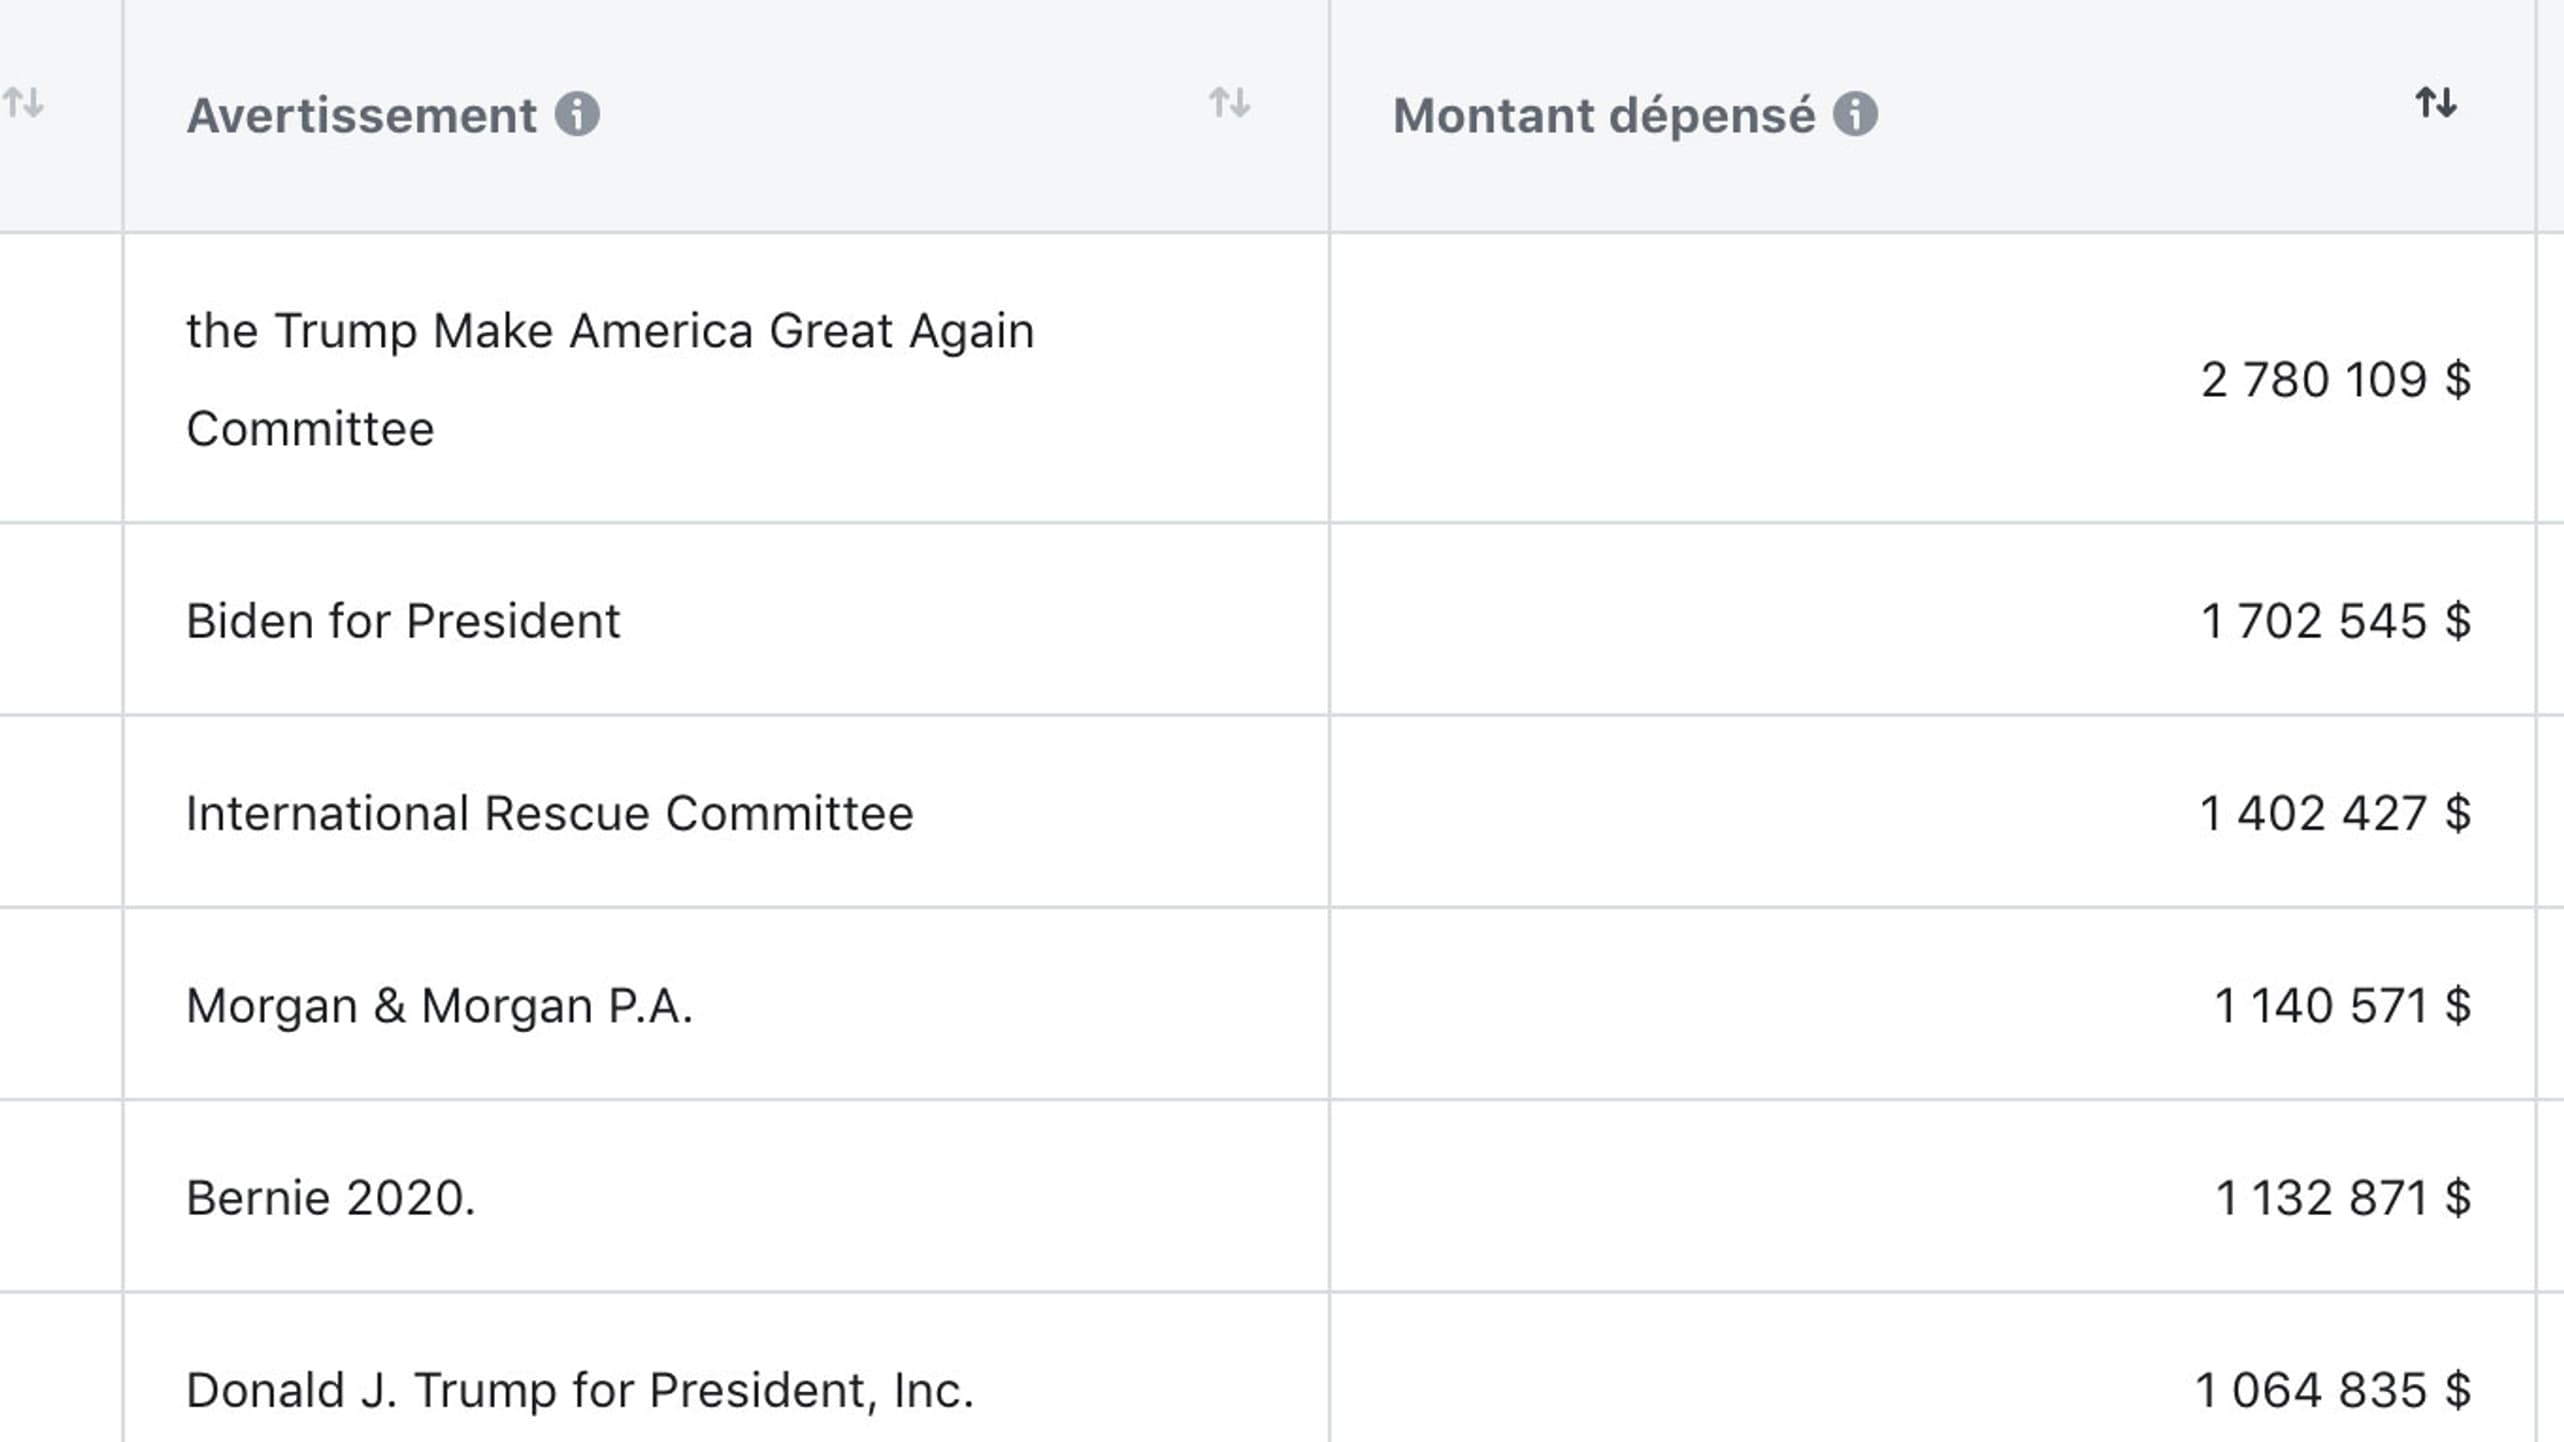Sort by the Avertissement column arrows
The image size is (2564, 1442).
point(1229,102)
